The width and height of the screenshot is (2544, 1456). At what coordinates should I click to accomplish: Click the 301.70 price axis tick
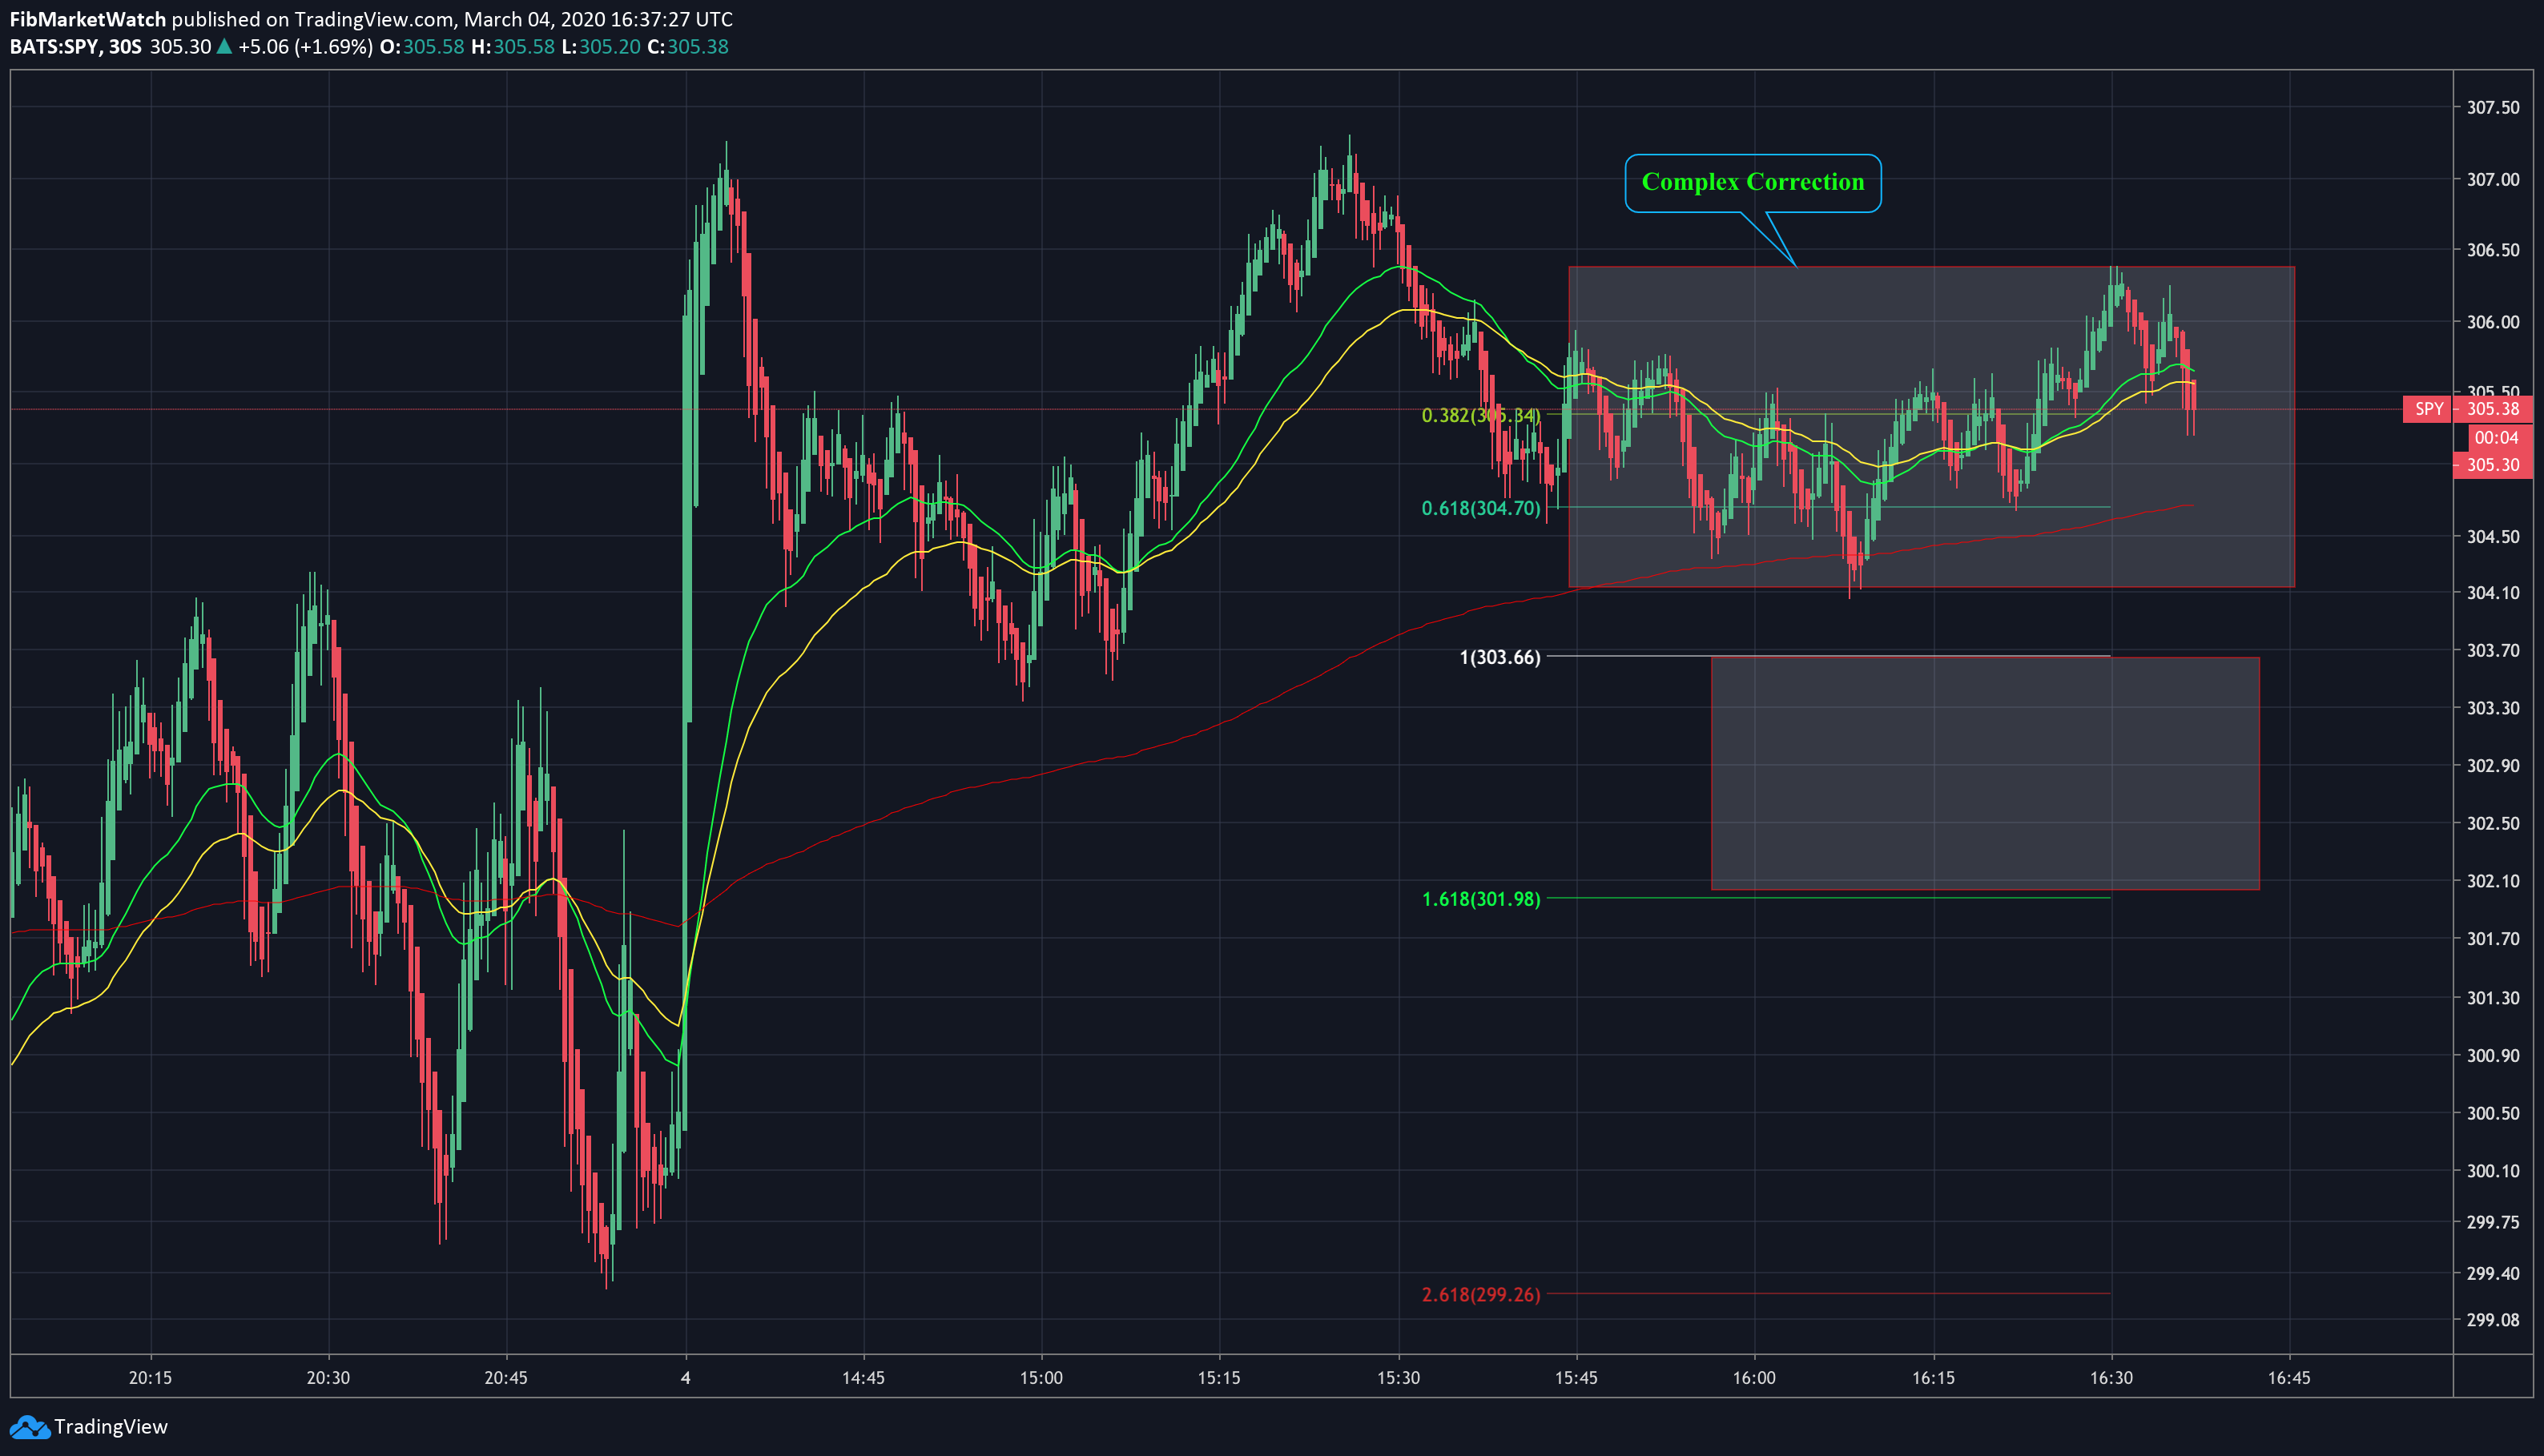coord(2493,939)
